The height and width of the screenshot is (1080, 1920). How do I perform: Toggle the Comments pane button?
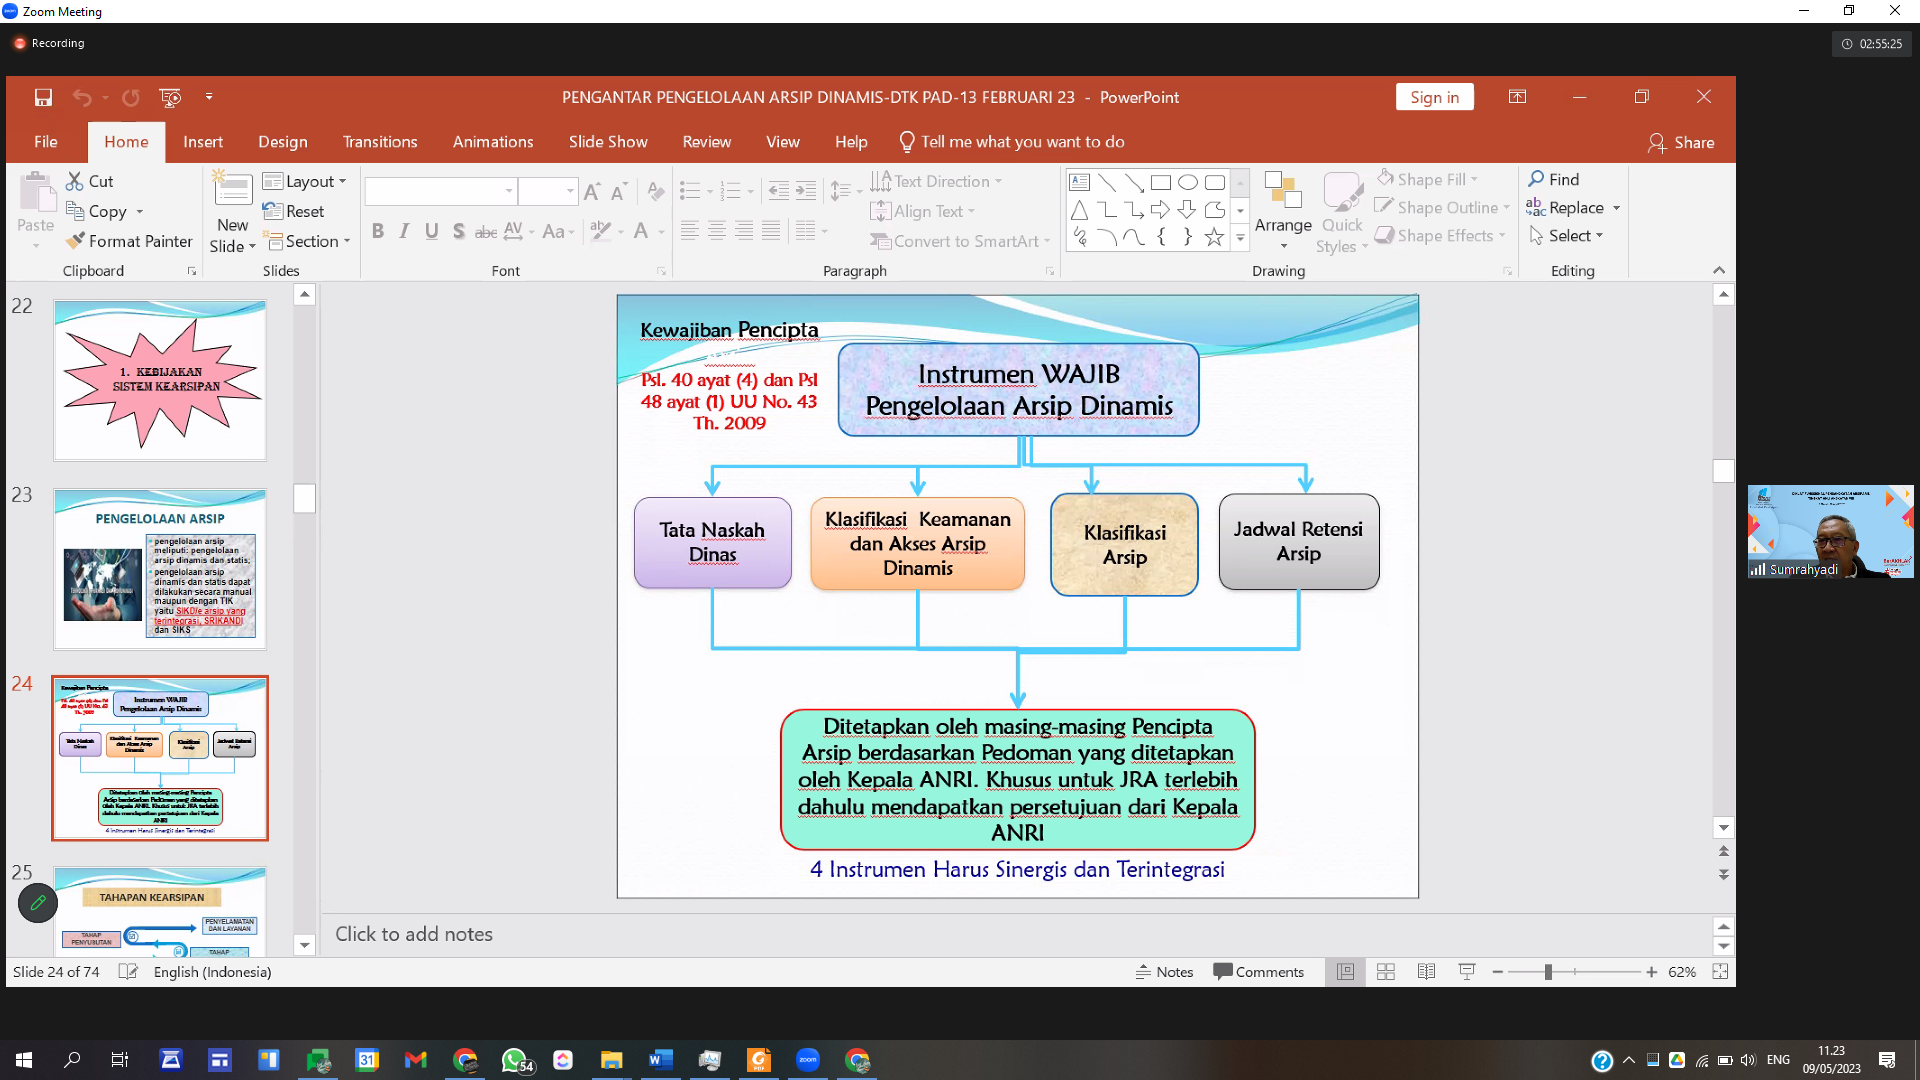(x=1258, y=972)
